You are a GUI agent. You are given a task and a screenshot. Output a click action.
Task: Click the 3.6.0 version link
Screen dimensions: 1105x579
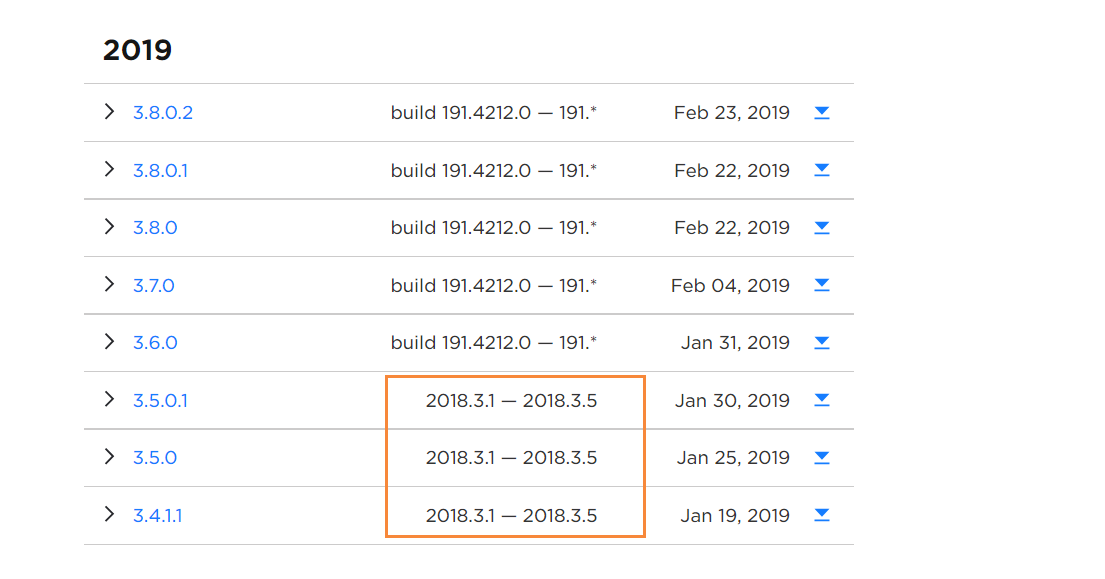(155, 343)
